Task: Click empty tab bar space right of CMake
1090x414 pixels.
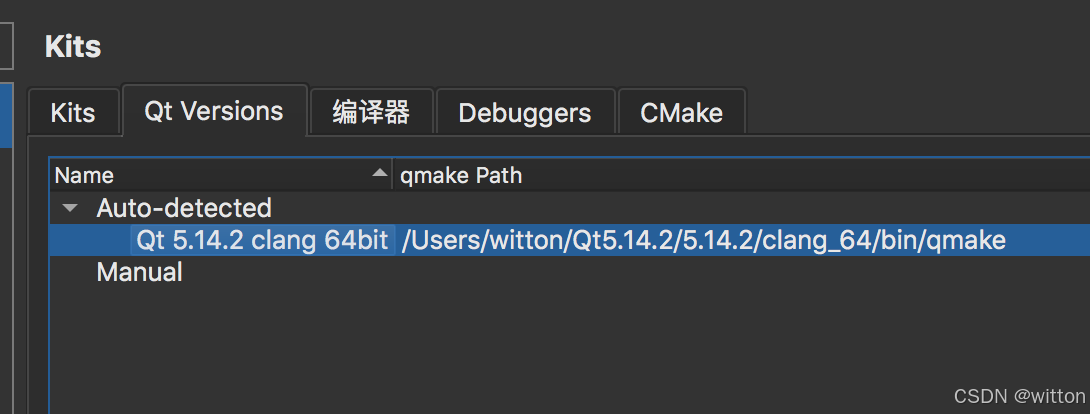Action: (900, 112)
